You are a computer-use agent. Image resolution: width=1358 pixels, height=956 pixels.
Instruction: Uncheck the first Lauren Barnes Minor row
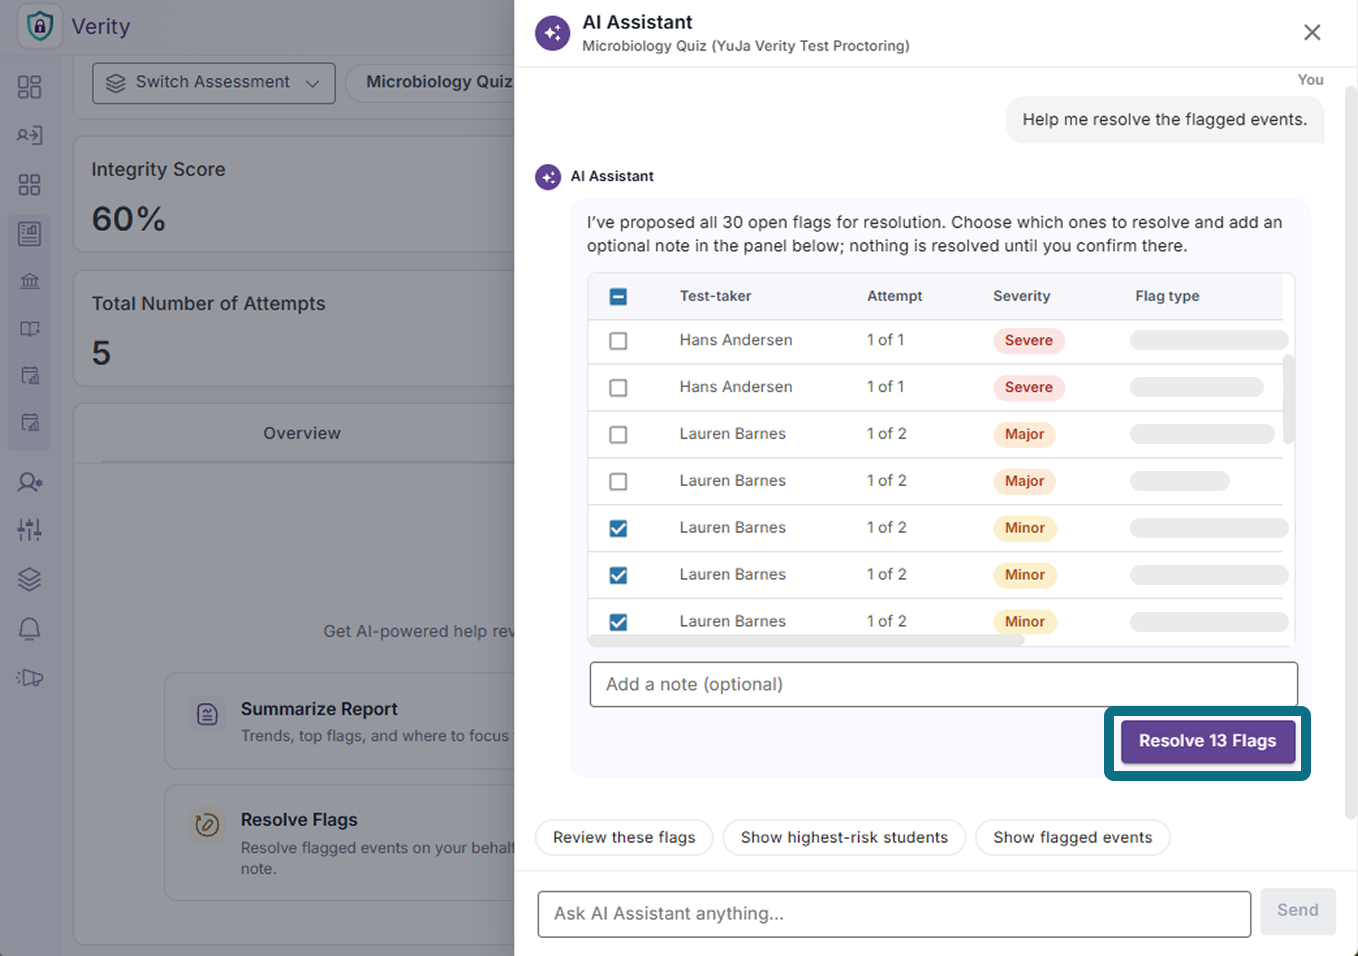[618, 528]
